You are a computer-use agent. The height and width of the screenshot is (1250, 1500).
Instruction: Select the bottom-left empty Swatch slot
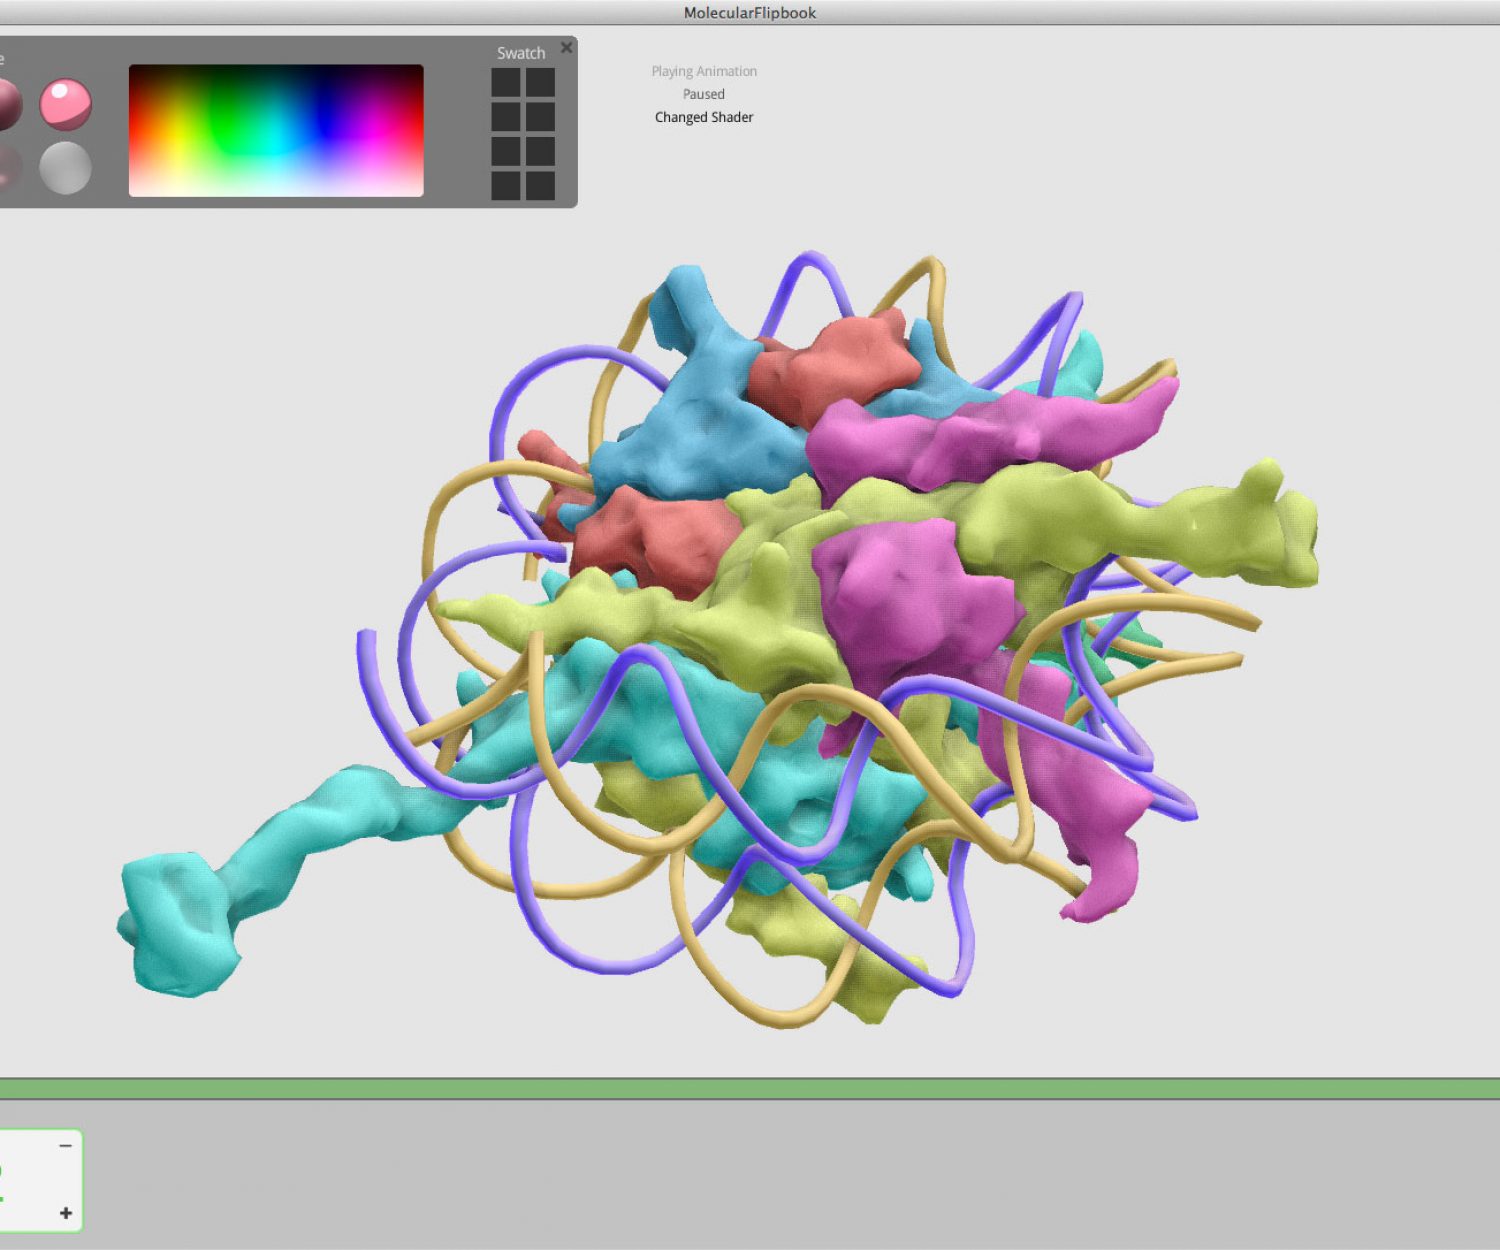click(x=506, y=185)
